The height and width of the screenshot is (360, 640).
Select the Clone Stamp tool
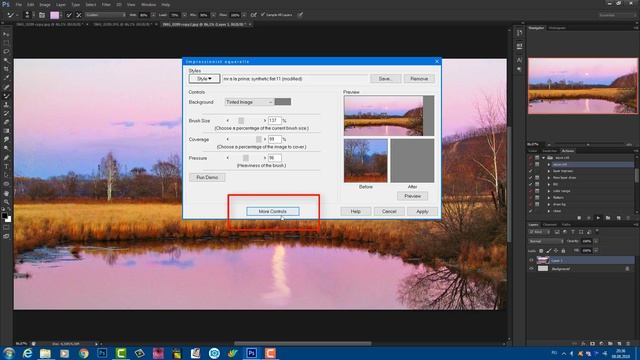6,104
